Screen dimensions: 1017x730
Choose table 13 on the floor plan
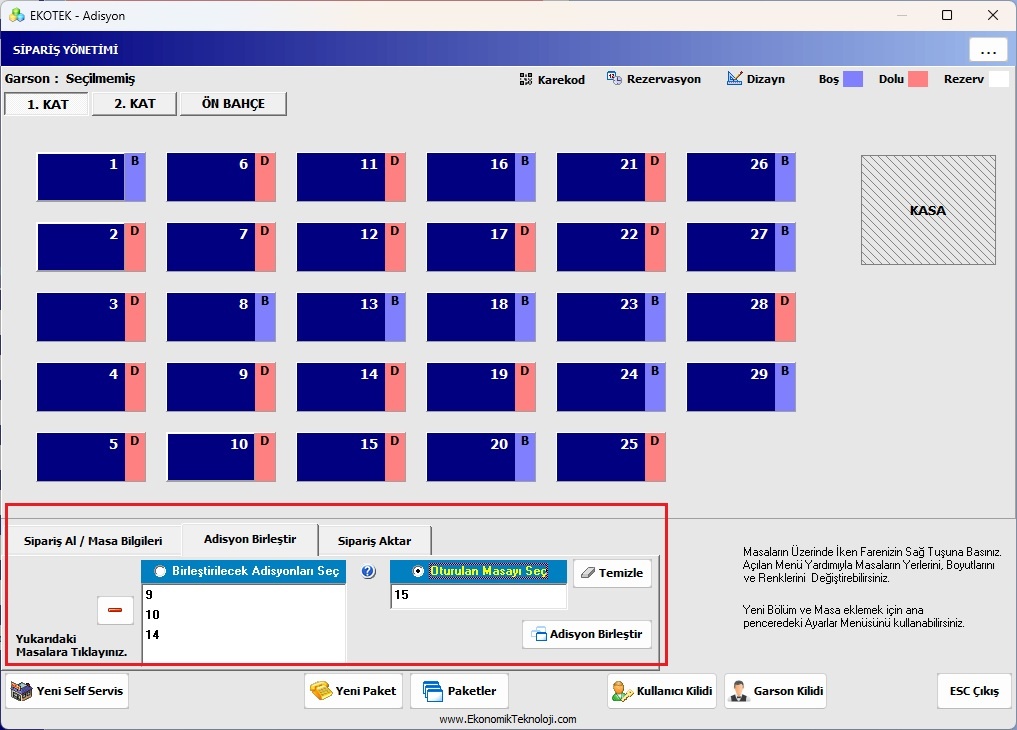click(x=351, y=318)
